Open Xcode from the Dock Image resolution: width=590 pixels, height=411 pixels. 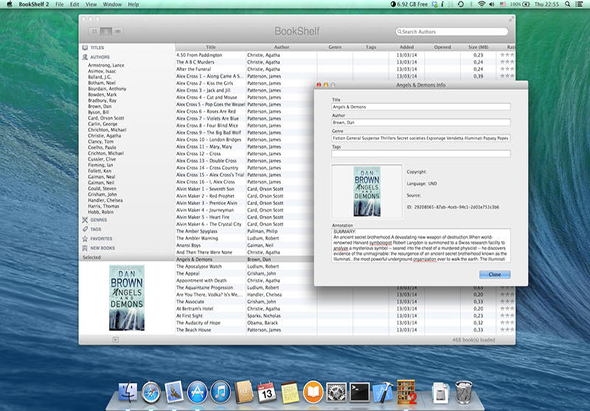click(x=383, y=392)
